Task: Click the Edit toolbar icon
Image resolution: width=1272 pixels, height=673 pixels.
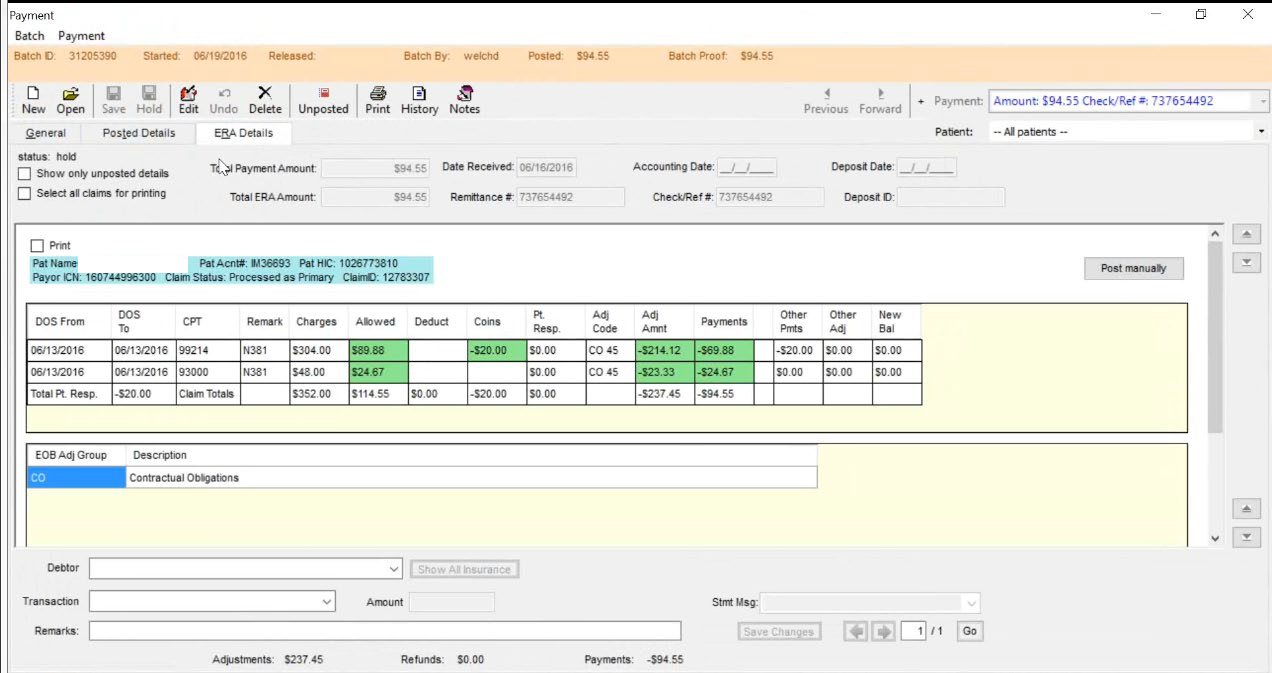Action: [x=188, y=99]
